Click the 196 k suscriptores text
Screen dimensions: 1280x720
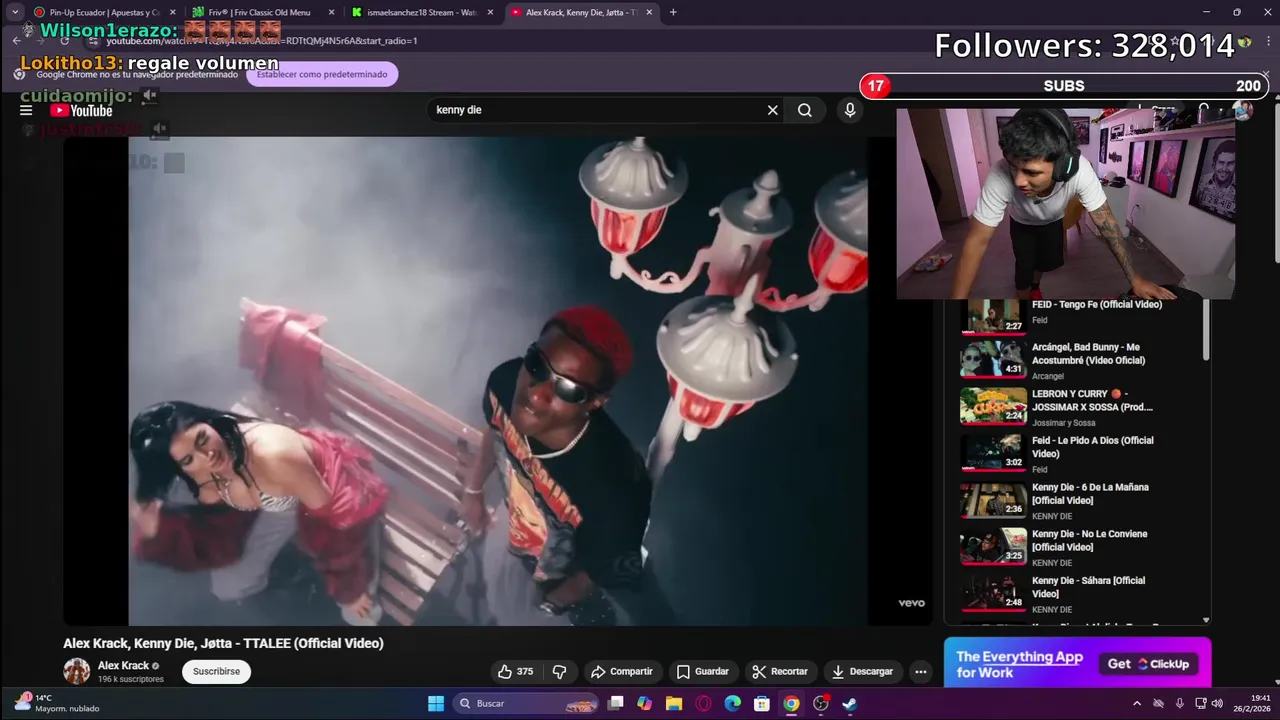(130, 680)
